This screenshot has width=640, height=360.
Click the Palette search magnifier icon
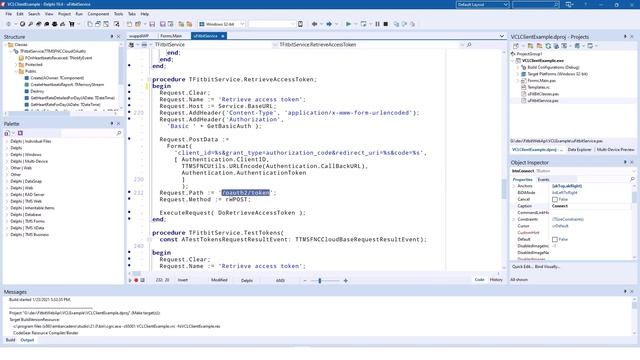119,133
